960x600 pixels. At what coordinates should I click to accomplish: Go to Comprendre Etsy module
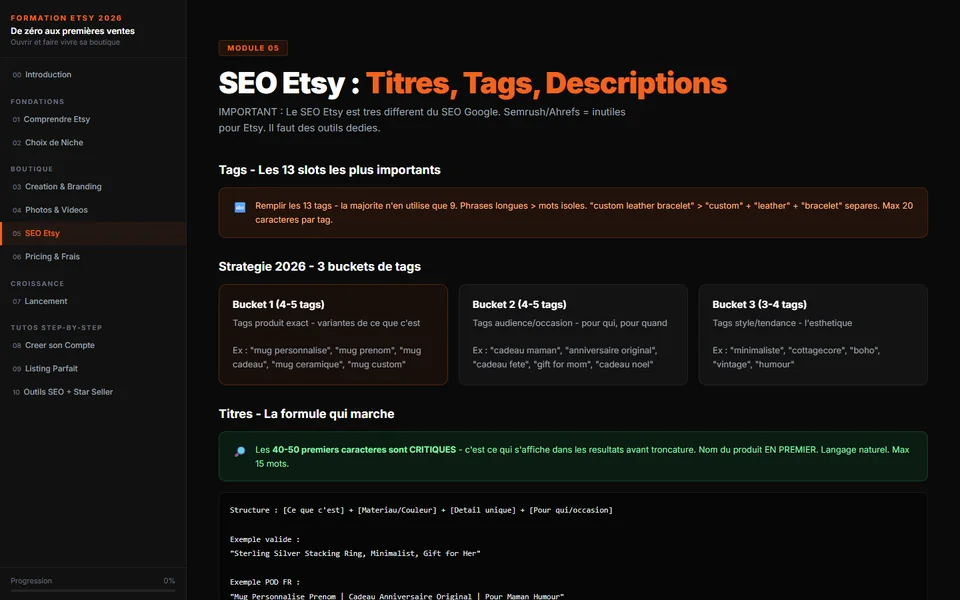(x=93, y=119)
